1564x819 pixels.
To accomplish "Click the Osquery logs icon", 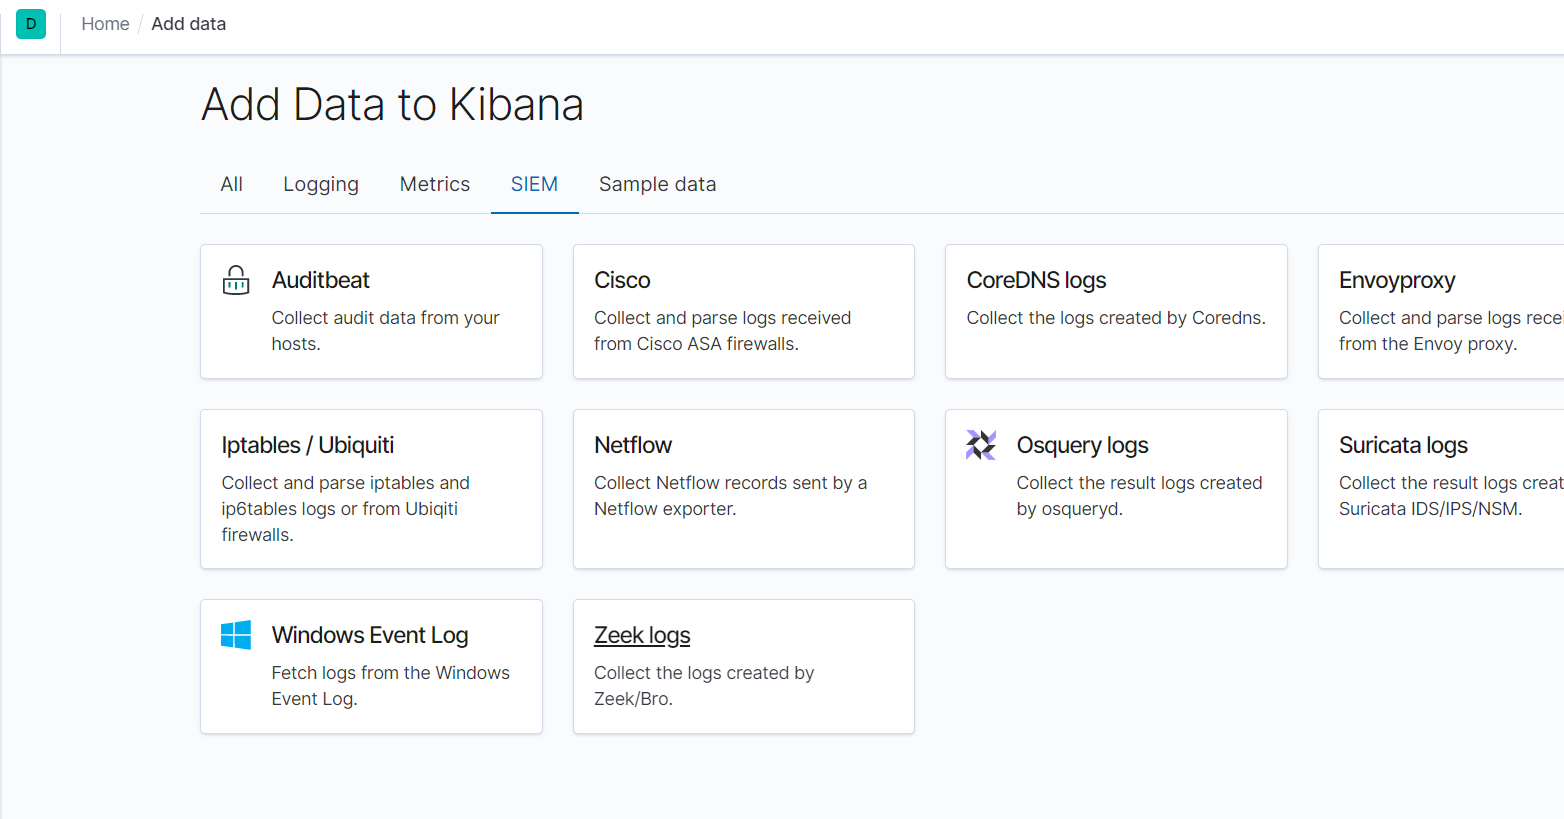I will [x=981, y=445].
